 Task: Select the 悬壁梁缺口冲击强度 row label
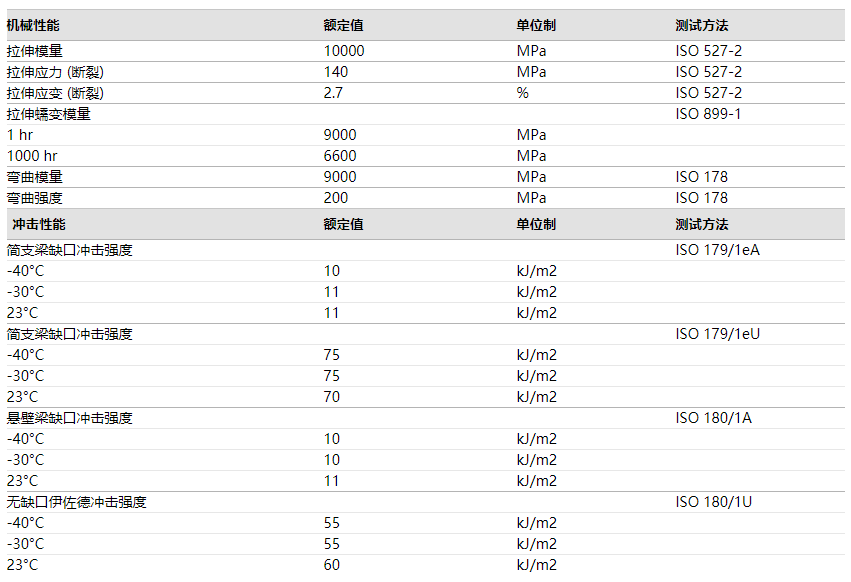tap(70, 418)
